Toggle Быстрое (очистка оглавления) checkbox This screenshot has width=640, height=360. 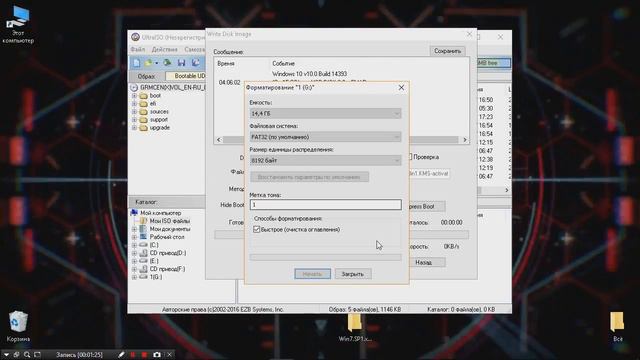[x=256, y=229]
